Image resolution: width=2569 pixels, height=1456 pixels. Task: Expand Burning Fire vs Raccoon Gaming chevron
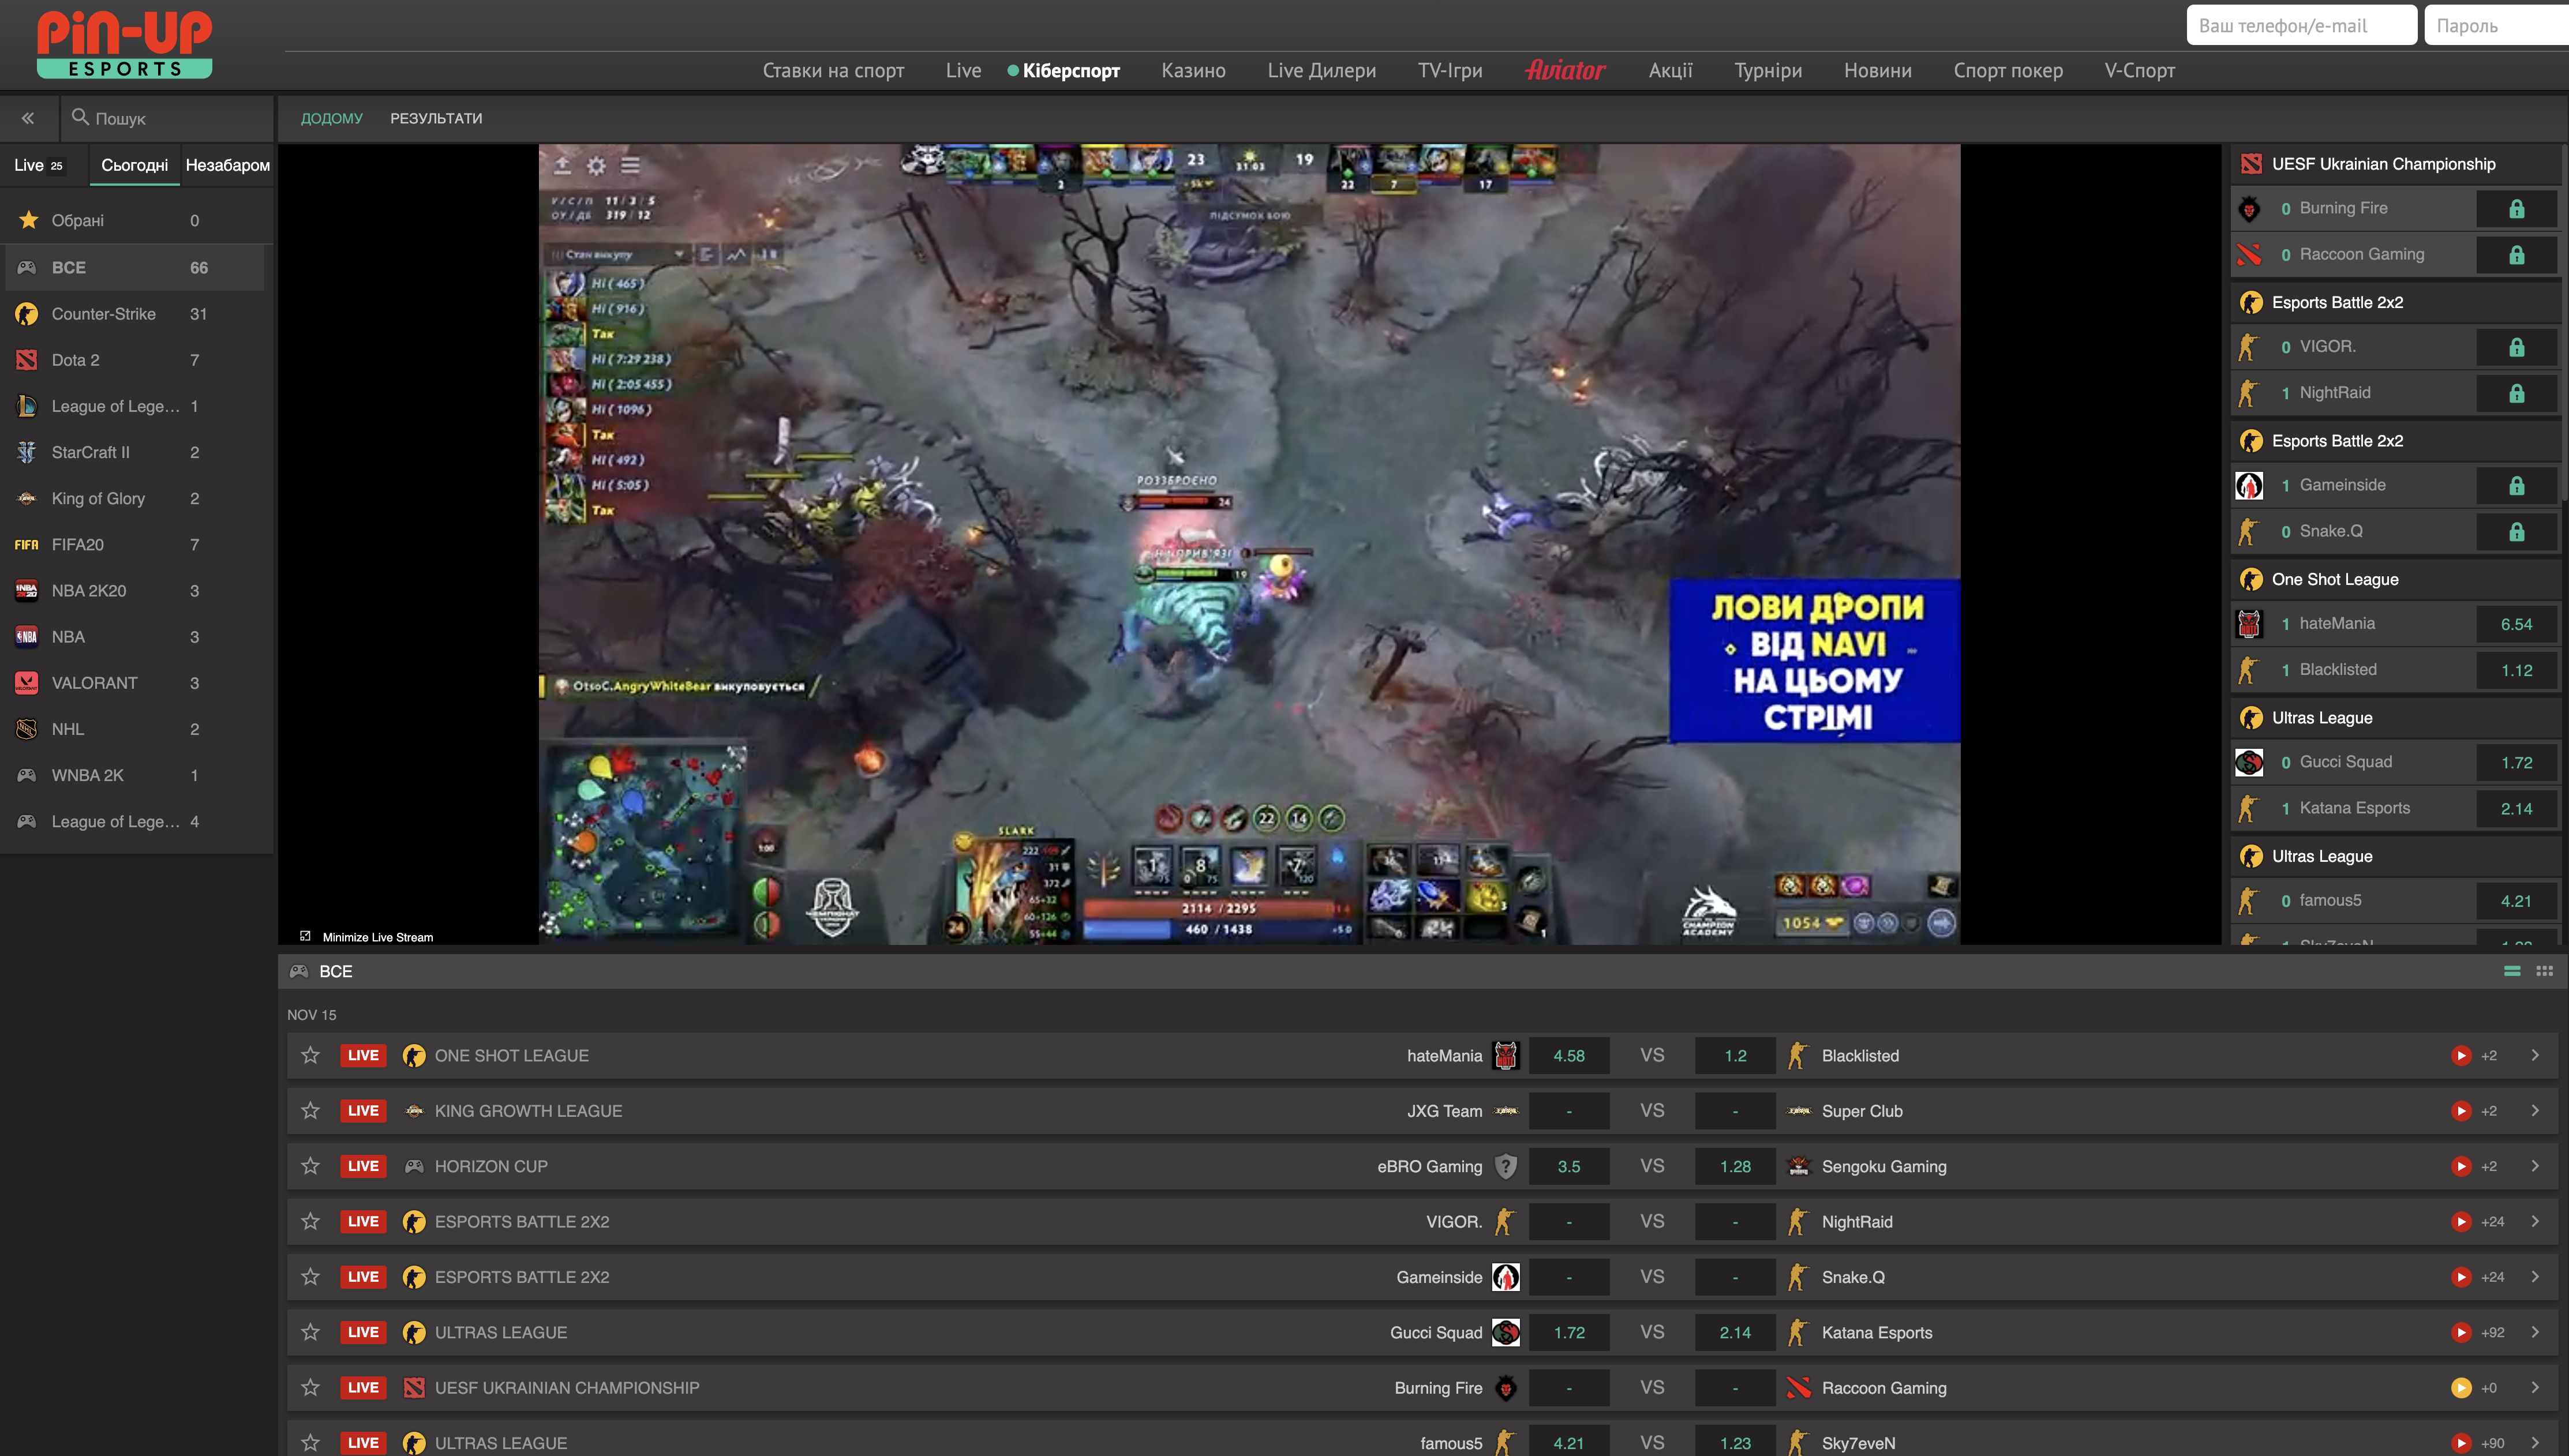tap(2535, 1387)
